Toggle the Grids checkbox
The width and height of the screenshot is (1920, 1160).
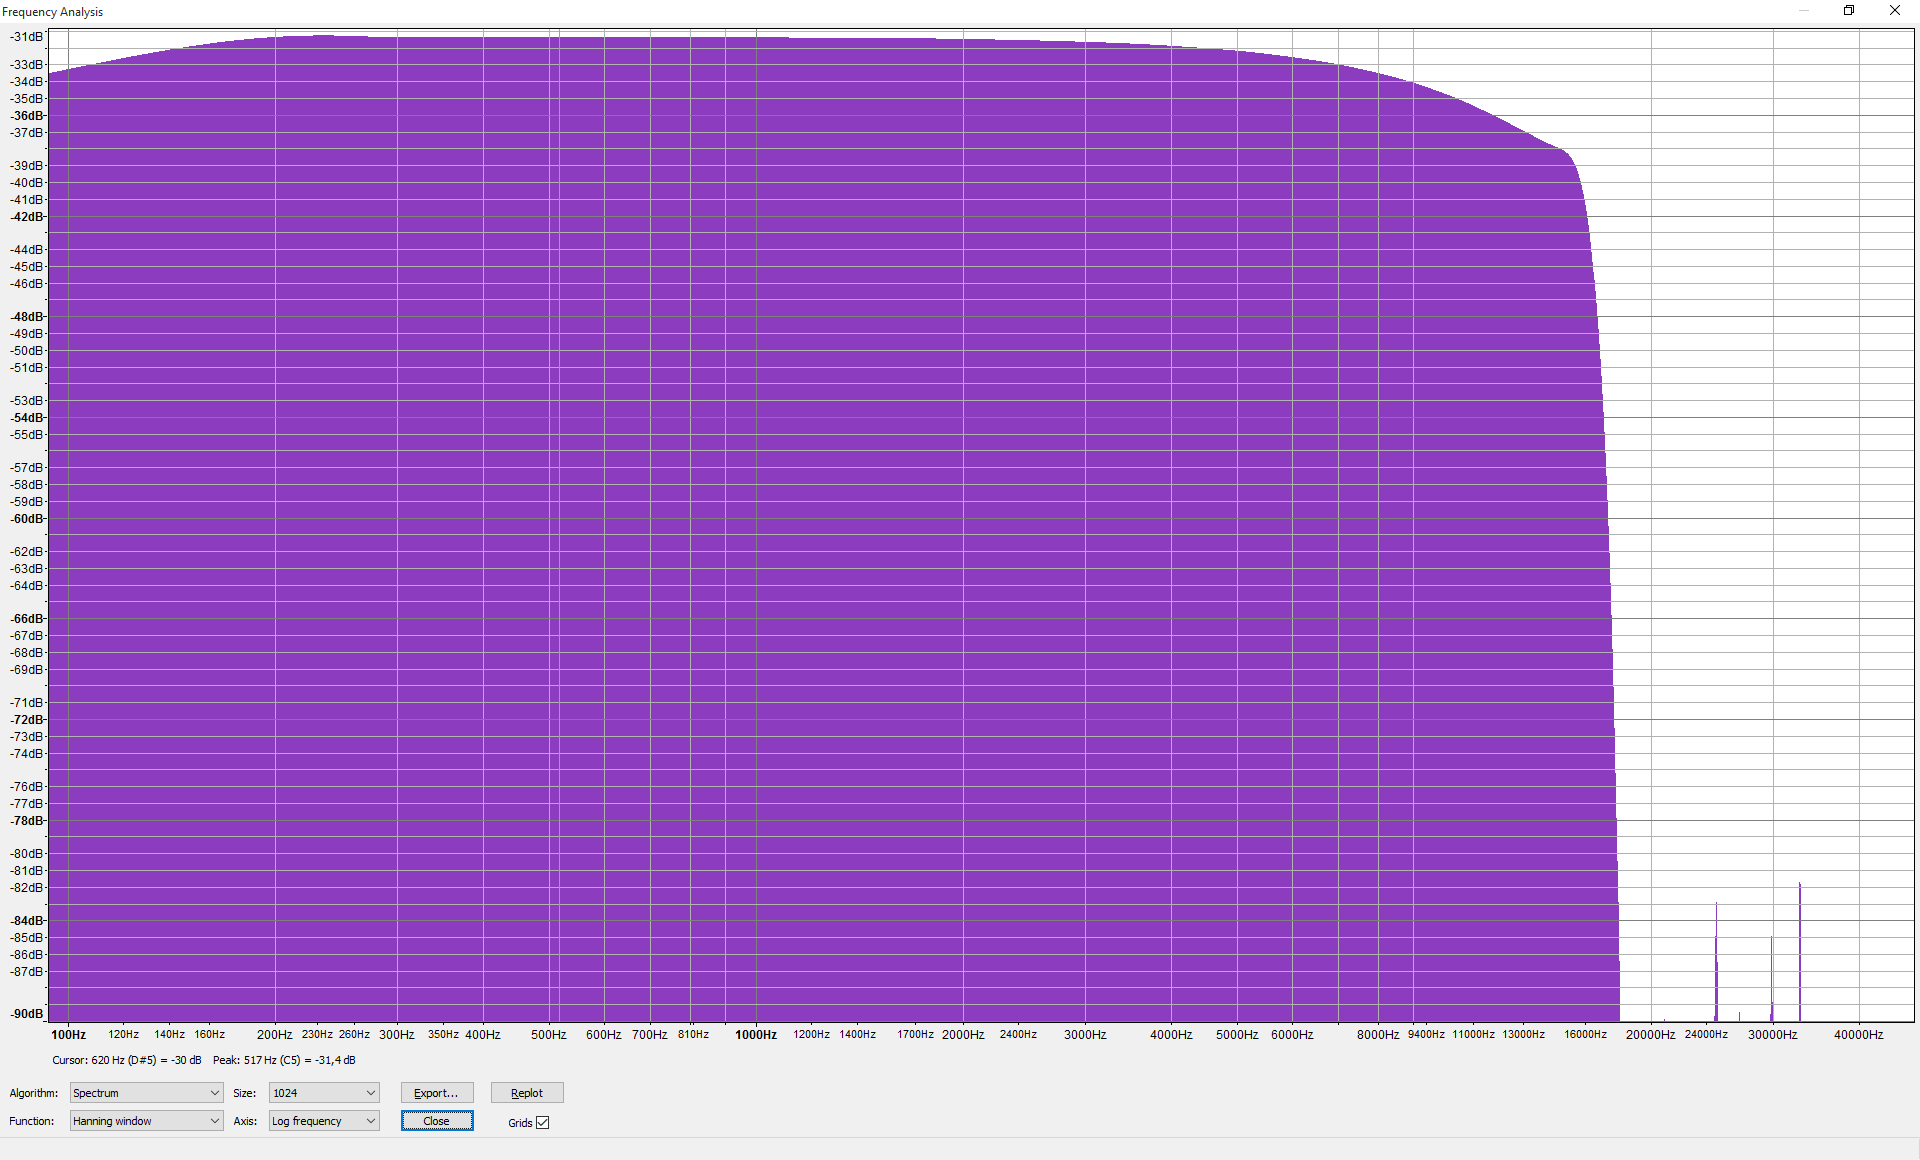pos(542,1122)
